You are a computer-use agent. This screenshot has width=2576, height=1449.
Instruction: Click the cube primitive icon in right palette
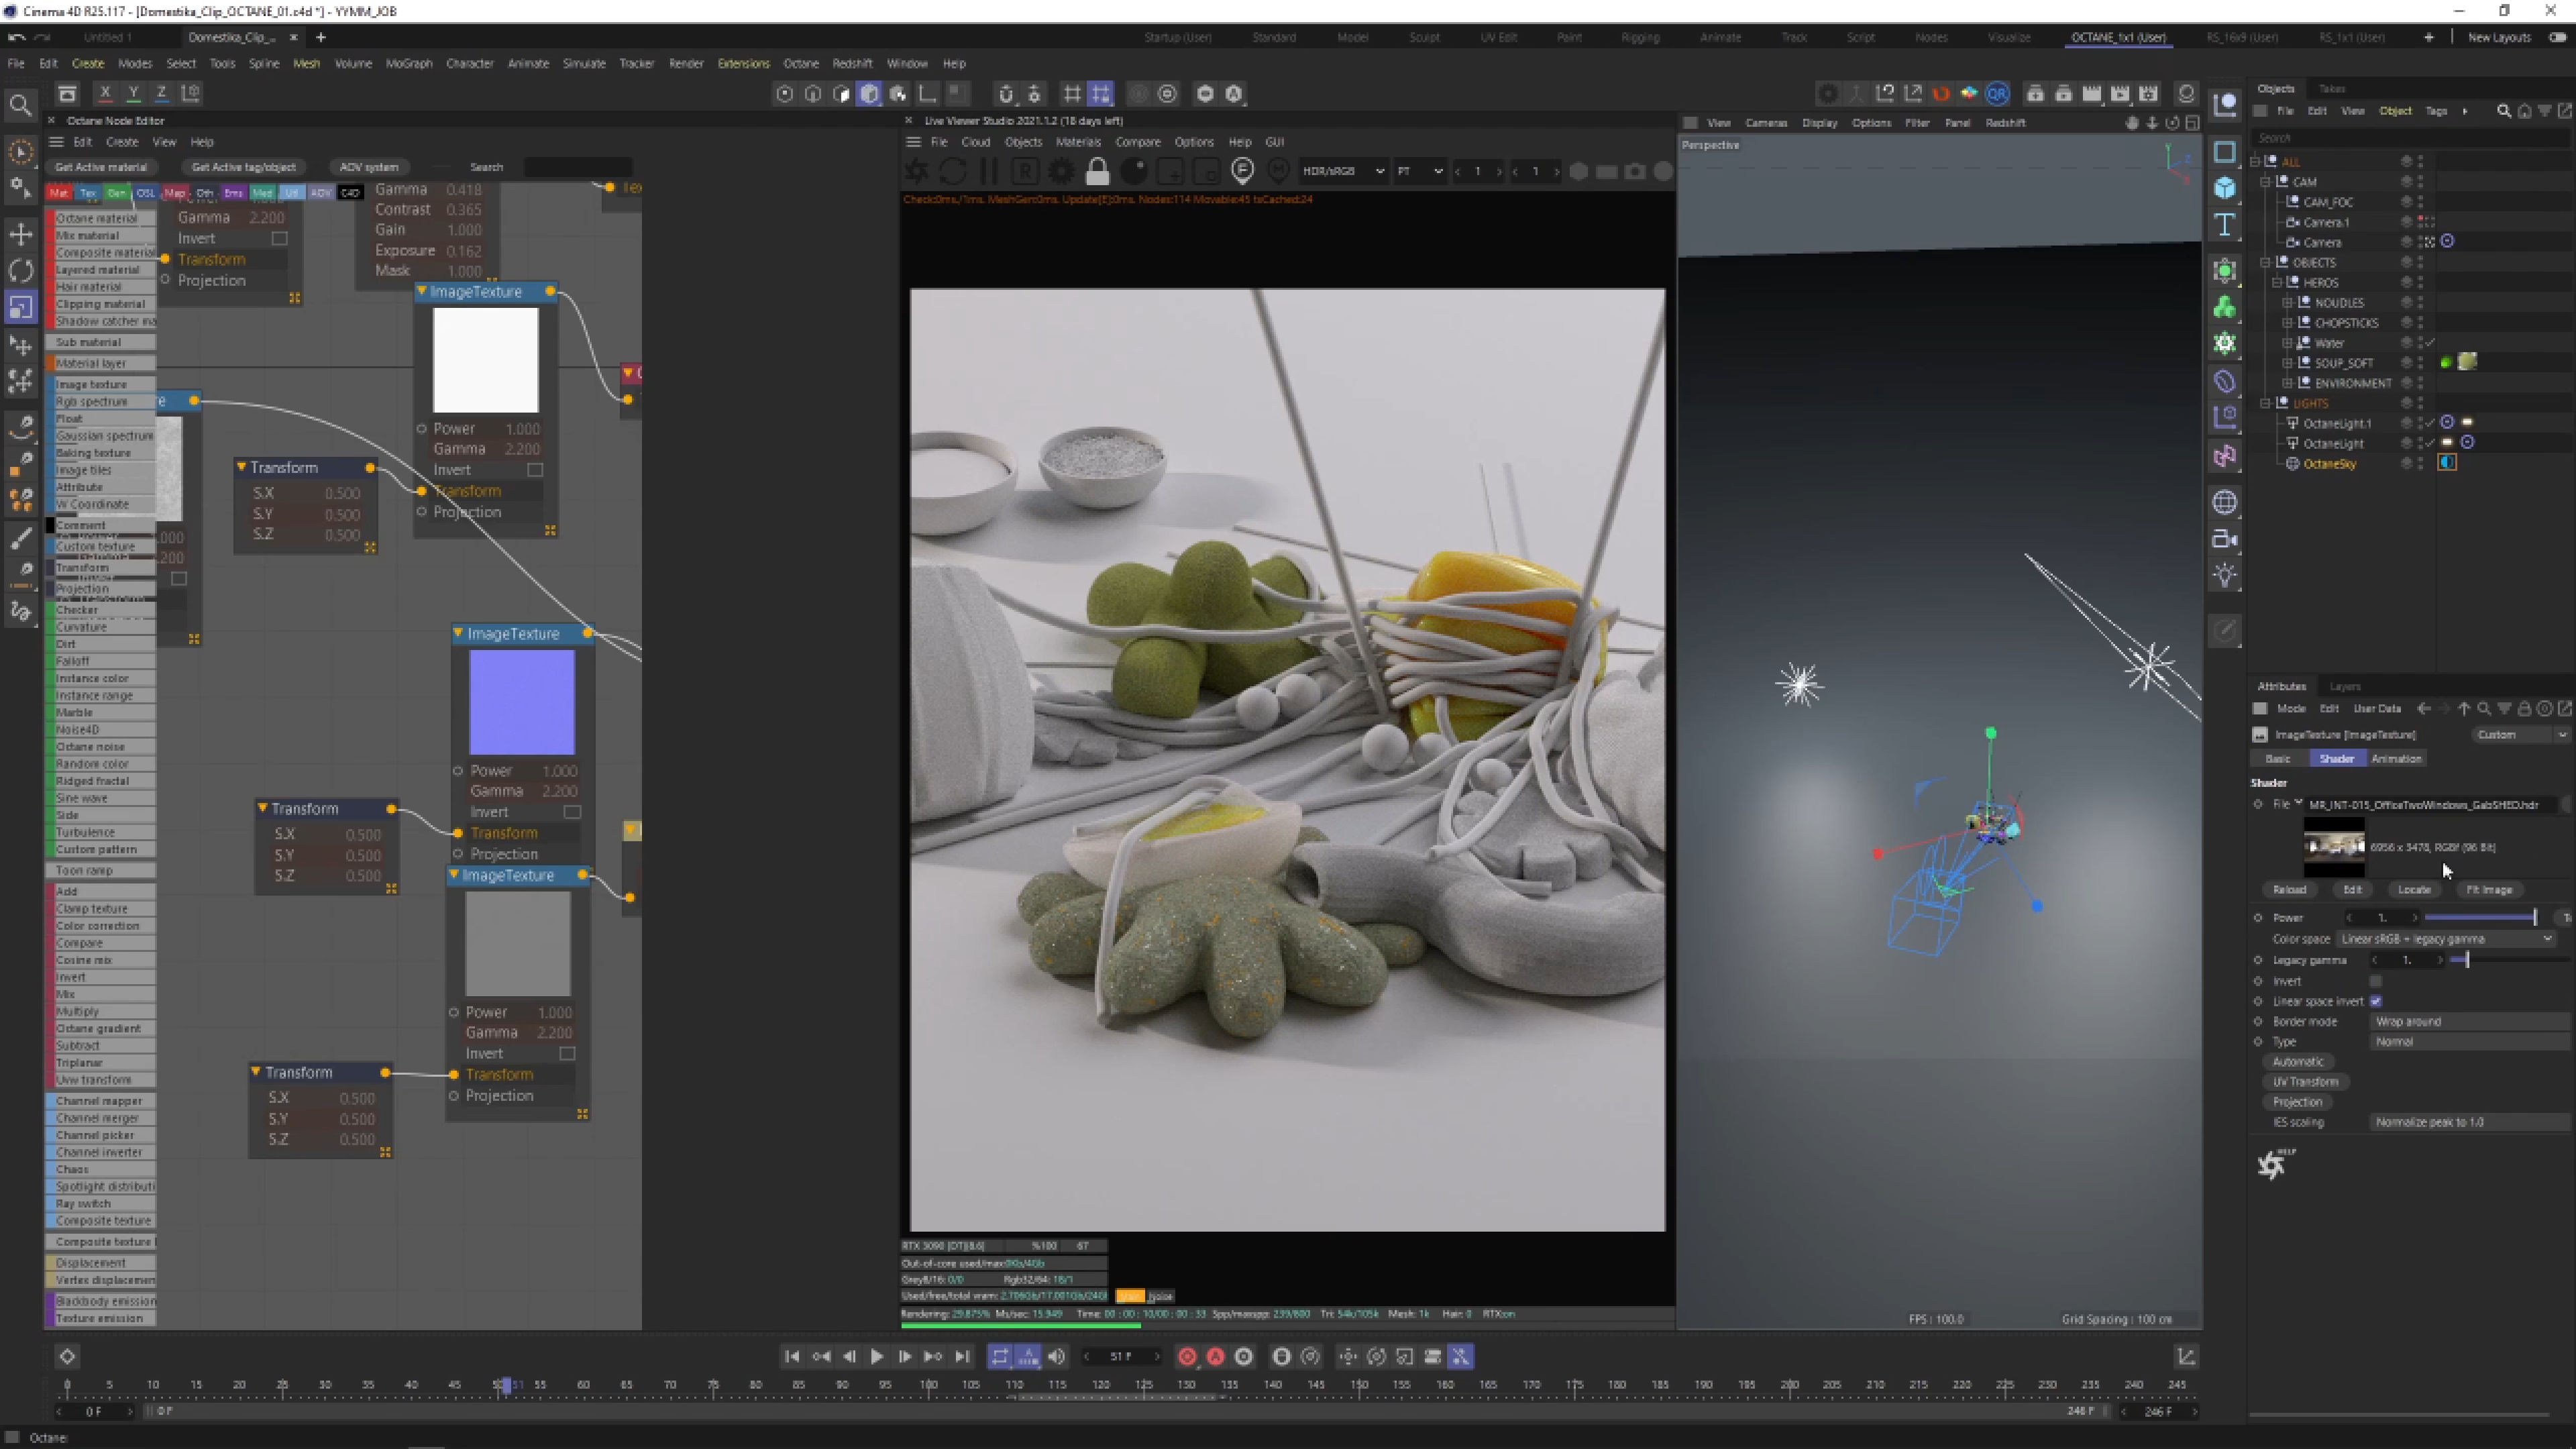point(2224,188)
